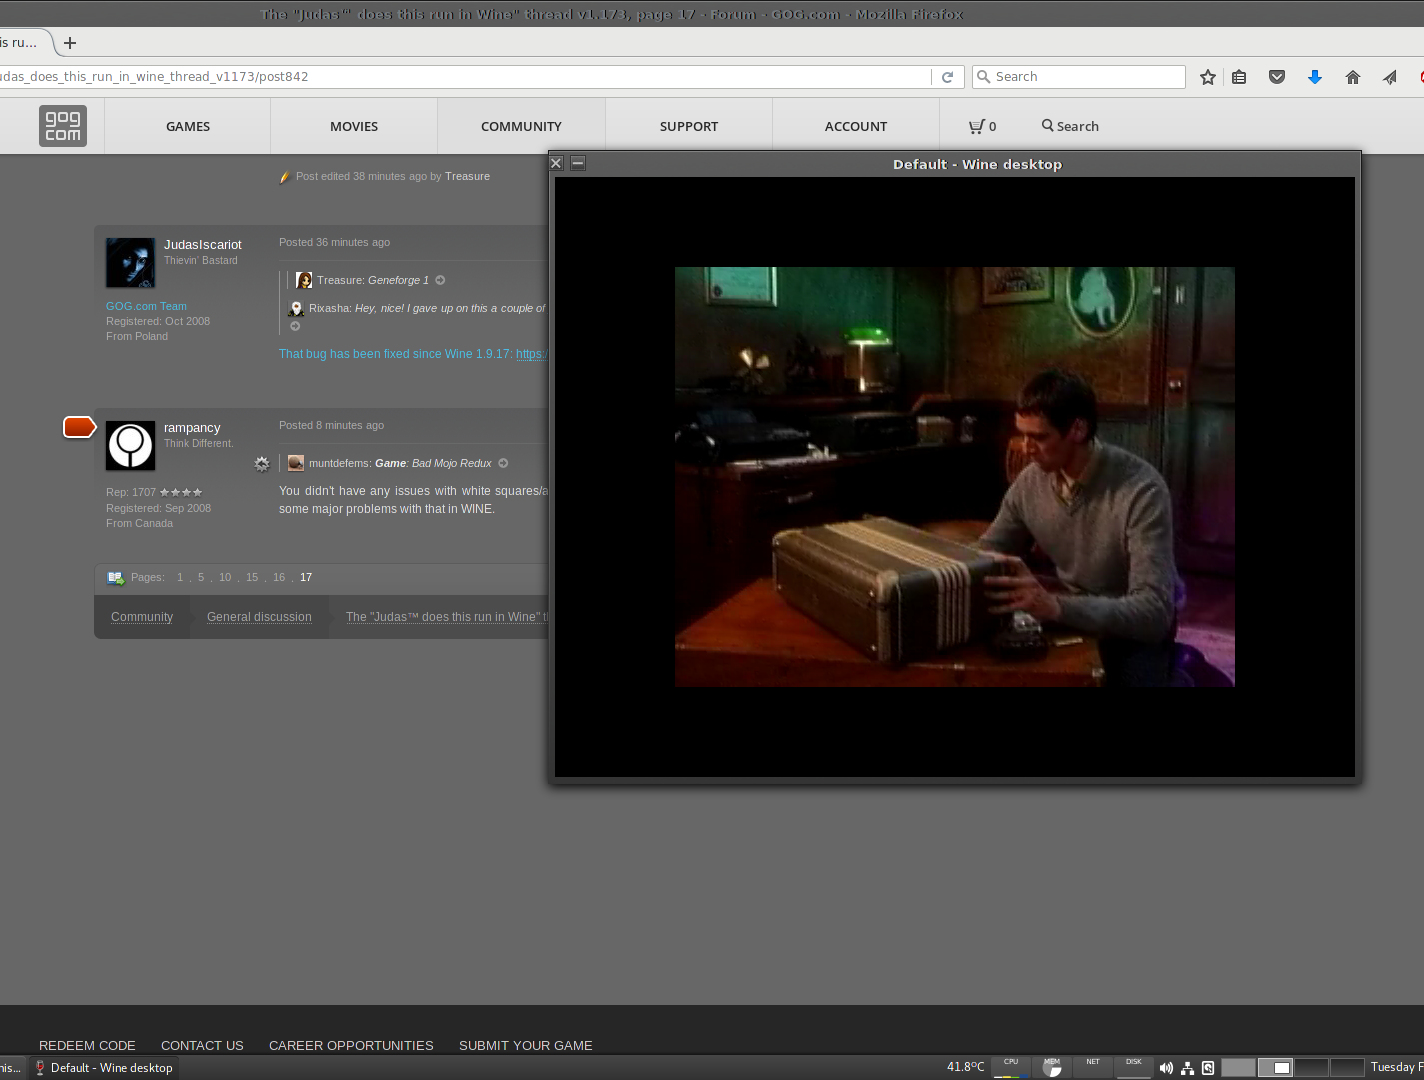The width and height of the screenshot is (1424, 1080).
Task: Open the volume control in system tray
Action: 1166,1068
